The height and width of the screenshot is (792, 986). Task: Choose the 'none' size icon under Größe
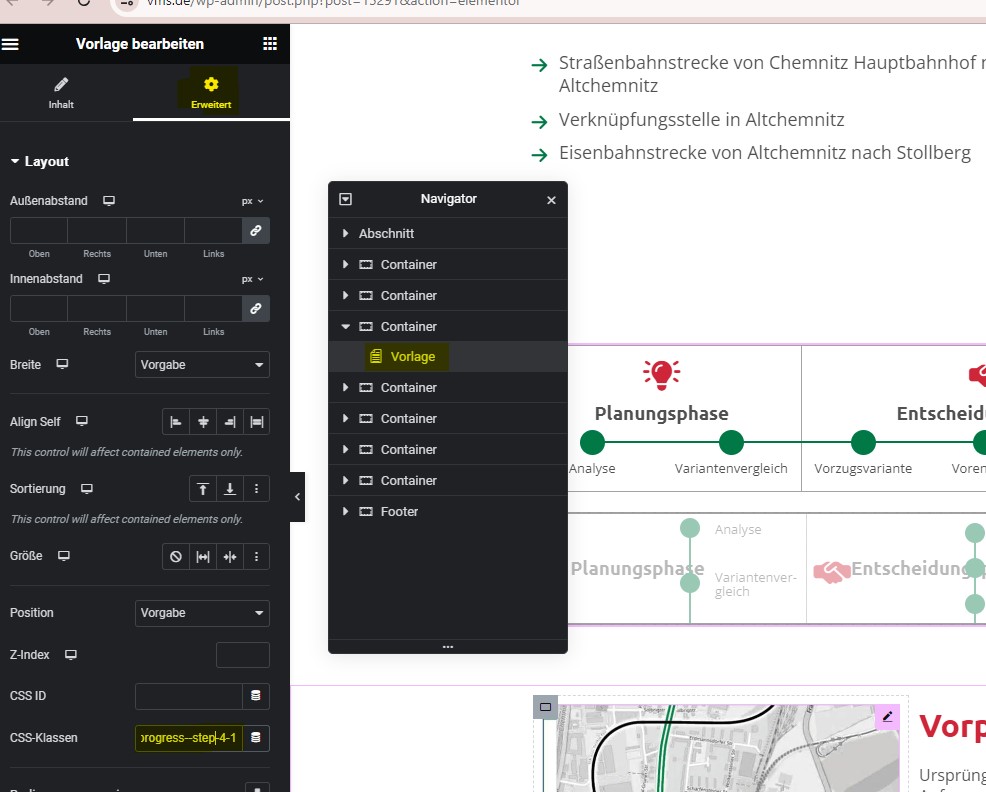pyautogui.click(x=176, y=556)
